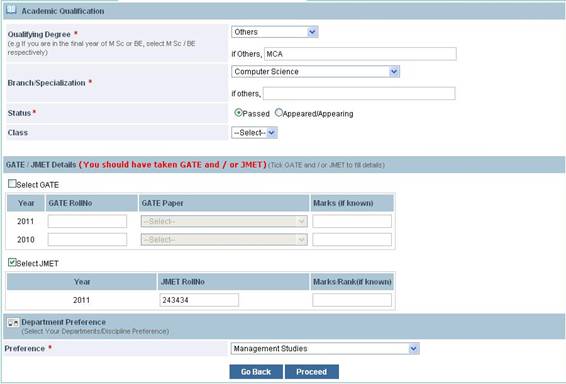566x384 pixels.
Task: Open the Branch/Specialization dropdown showing Computer Science
Action: 315,71
